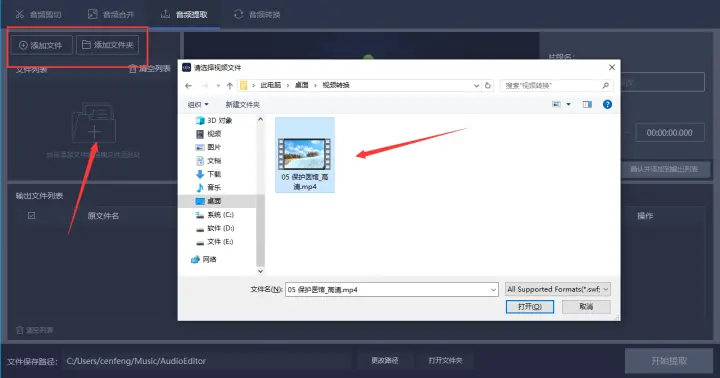Expand the file name dropdown arrow
The image size is (720, 378).
(493, 290)
